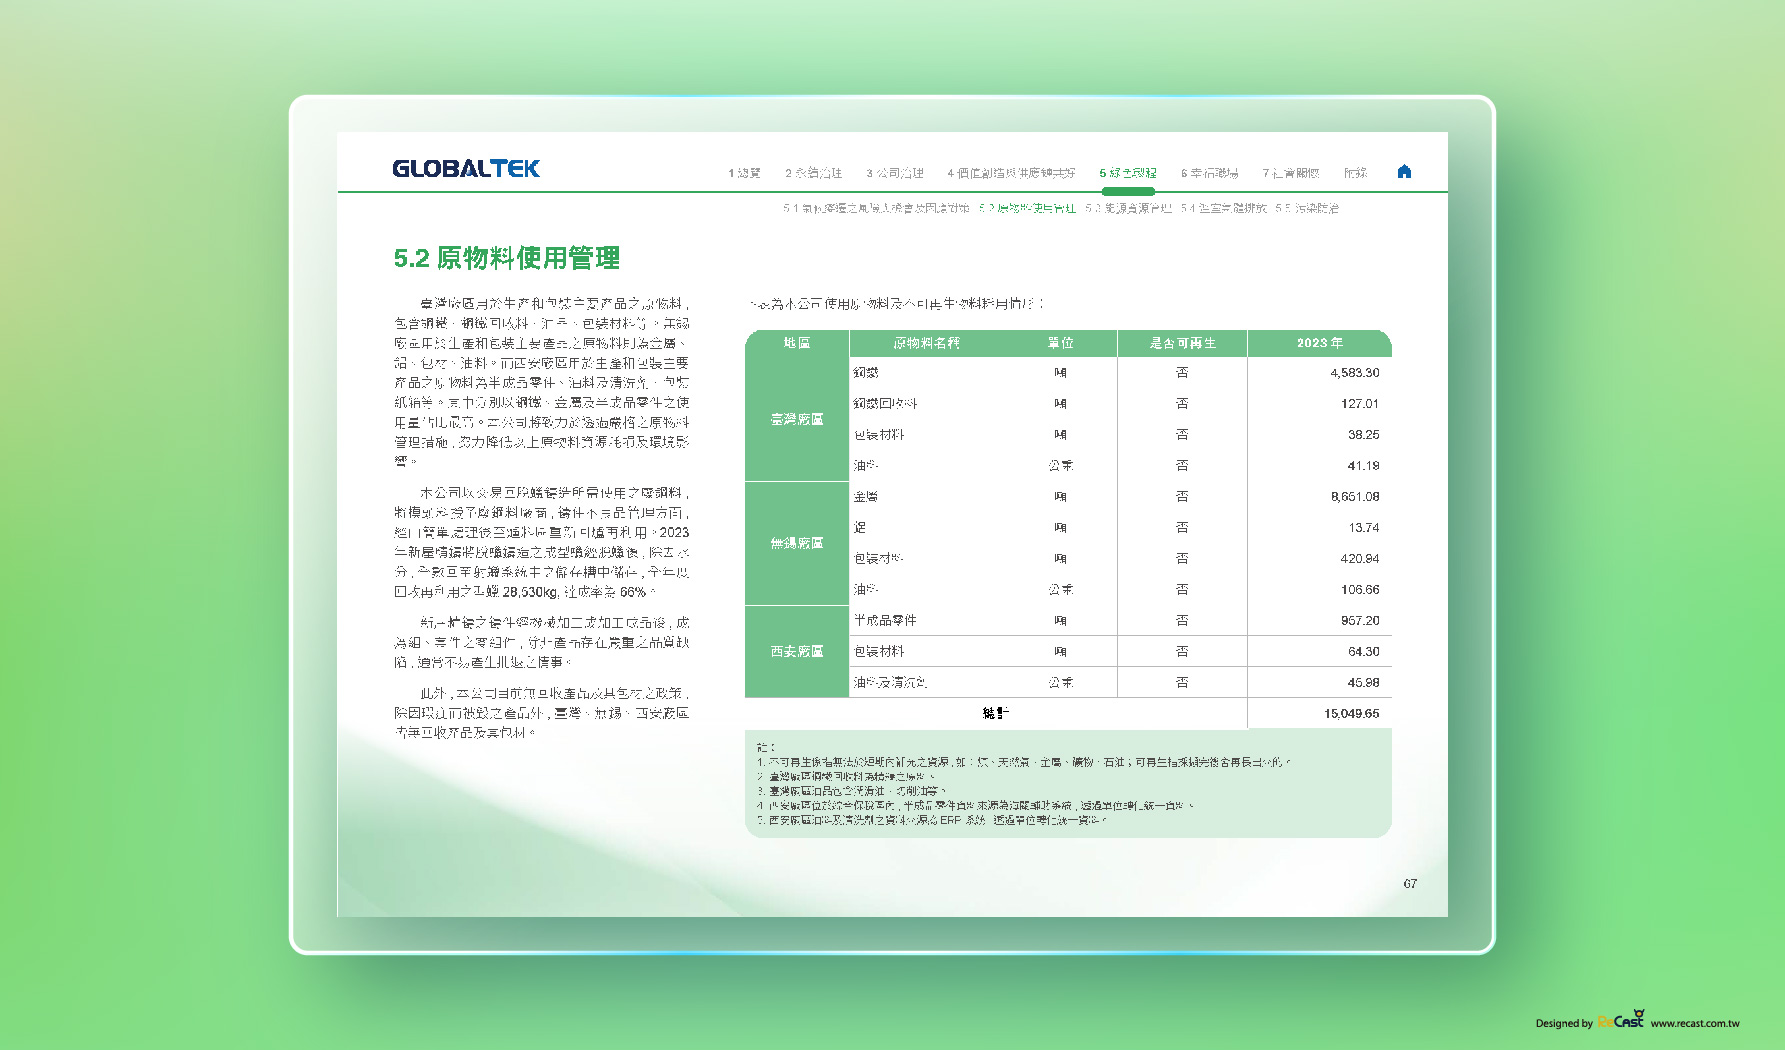Open the 附錄 appendix tab
The height and width of the screenshot is (1050, 1785).
tap(1355, 173)
